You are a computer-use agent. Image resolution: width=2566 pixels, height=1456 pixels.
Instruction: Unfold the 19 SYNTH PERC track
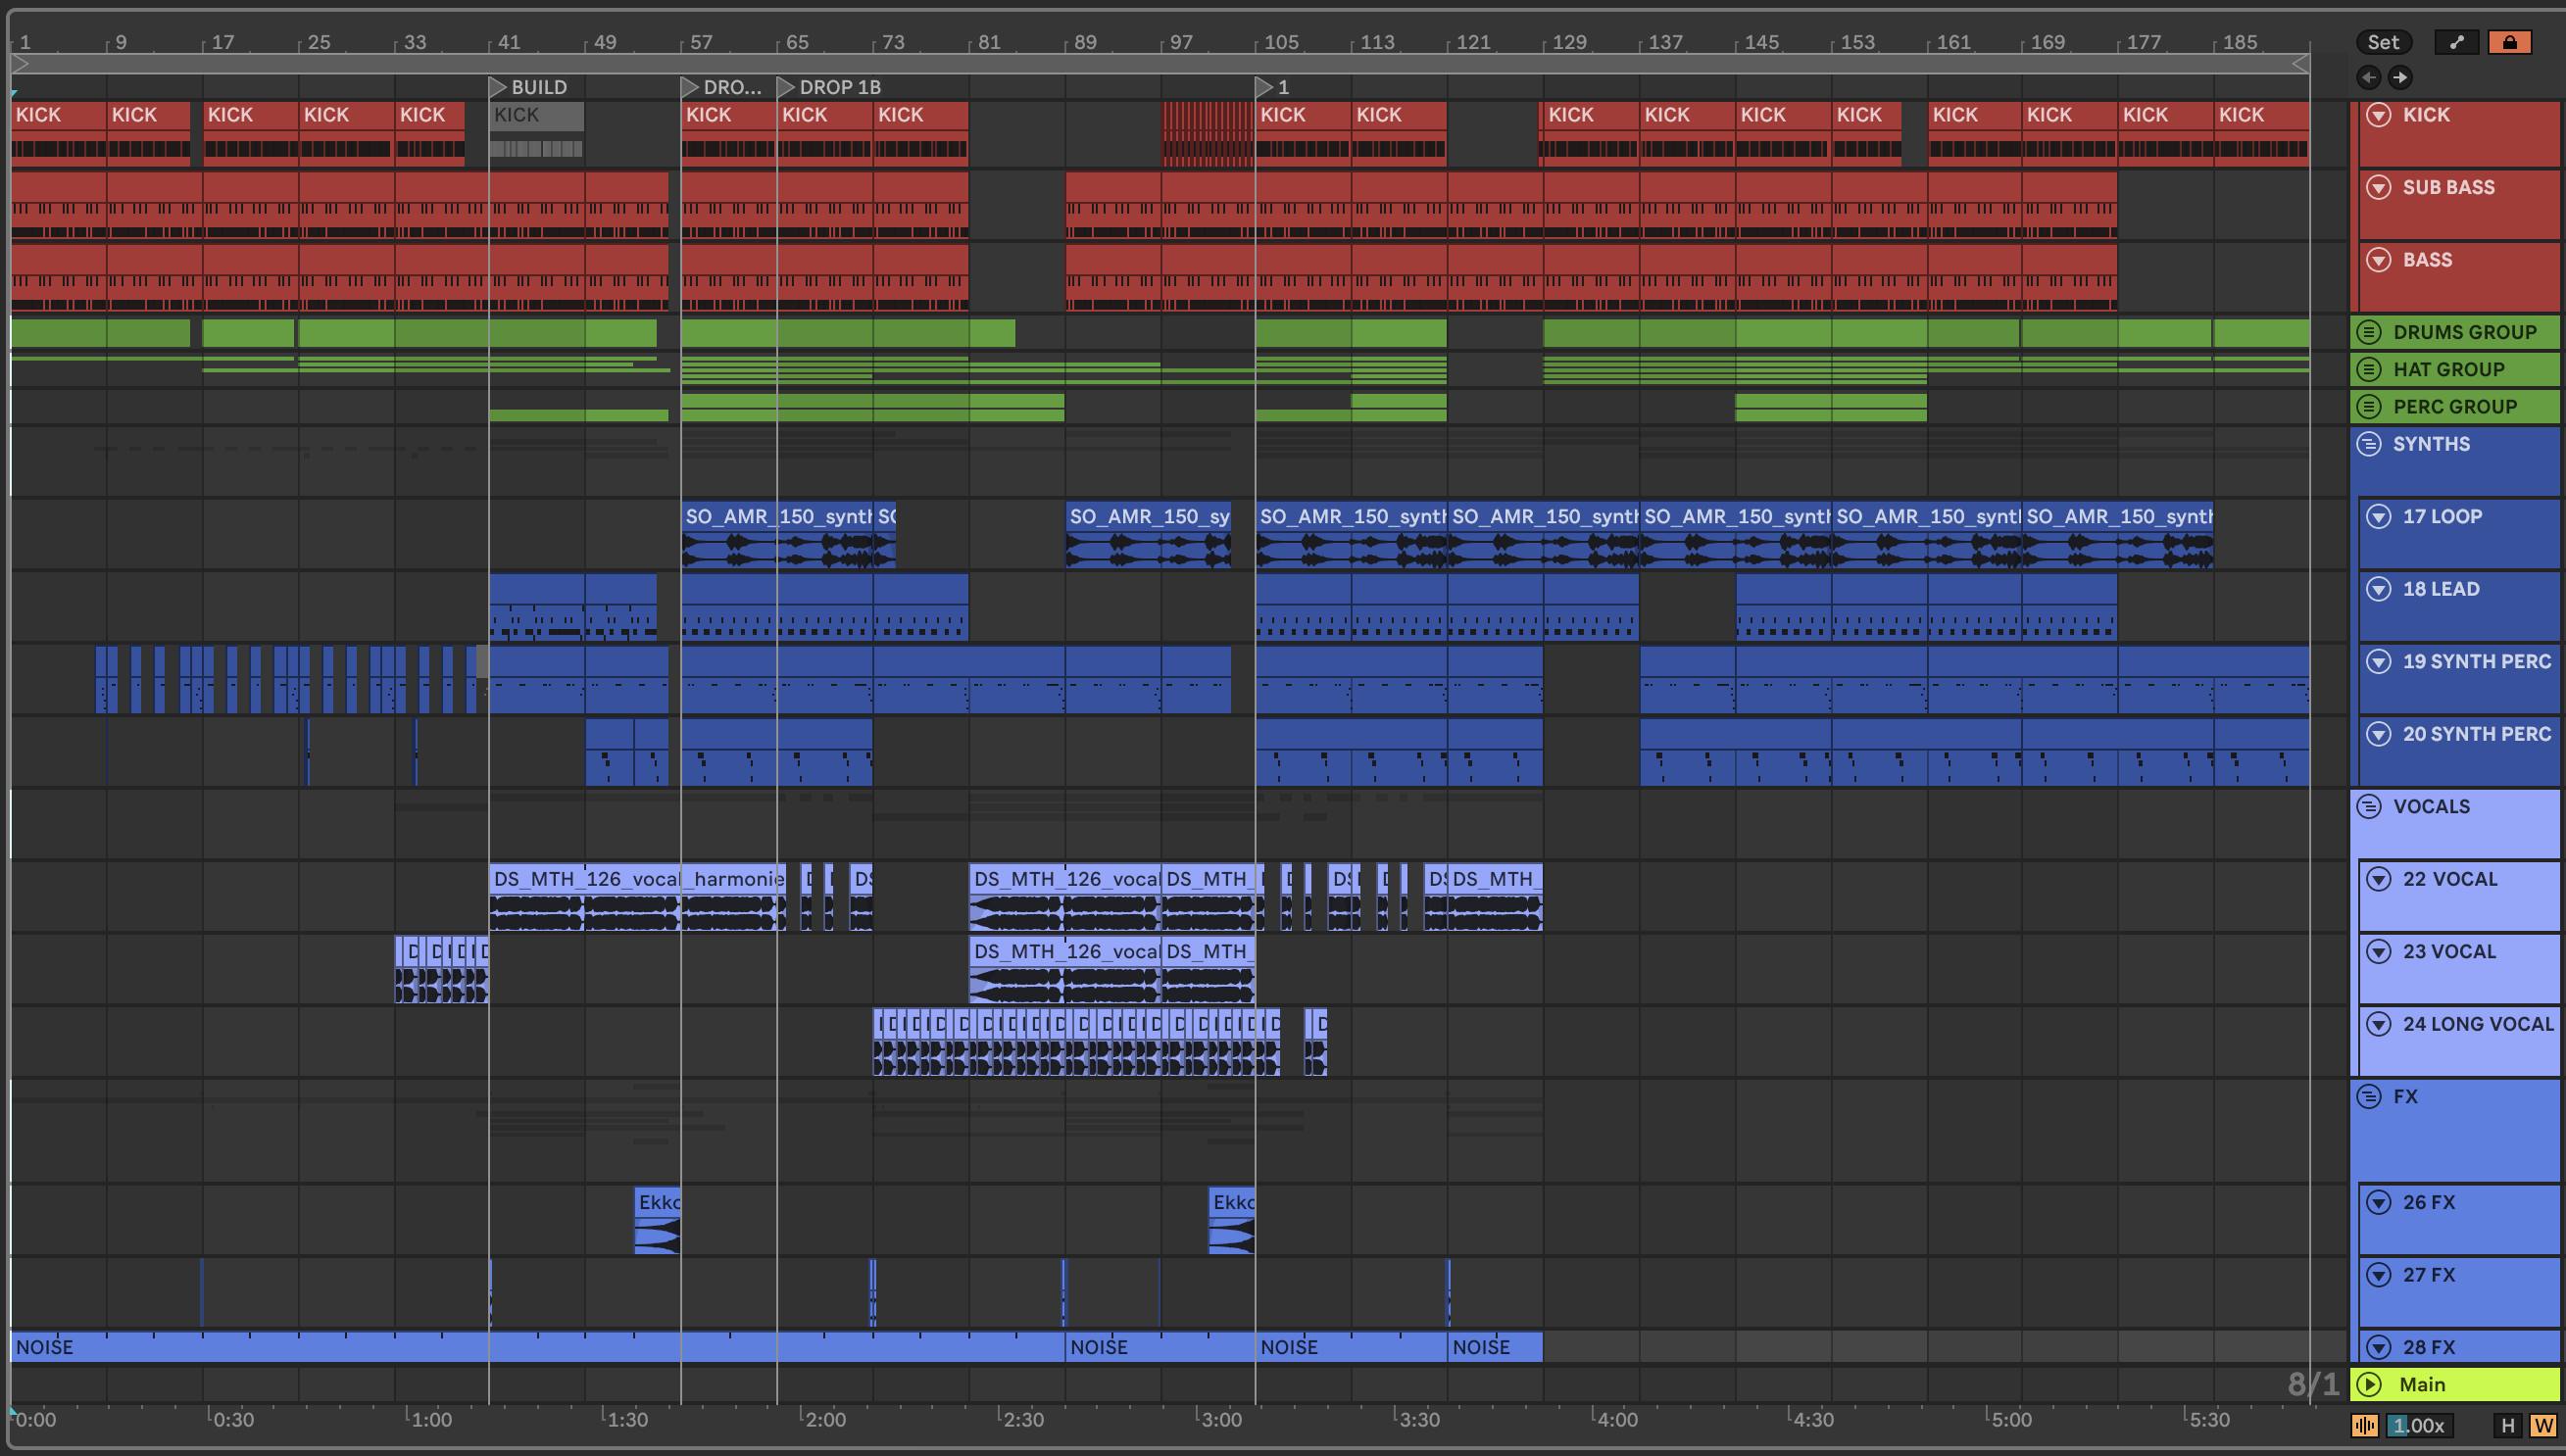[x=2379, y=661]
